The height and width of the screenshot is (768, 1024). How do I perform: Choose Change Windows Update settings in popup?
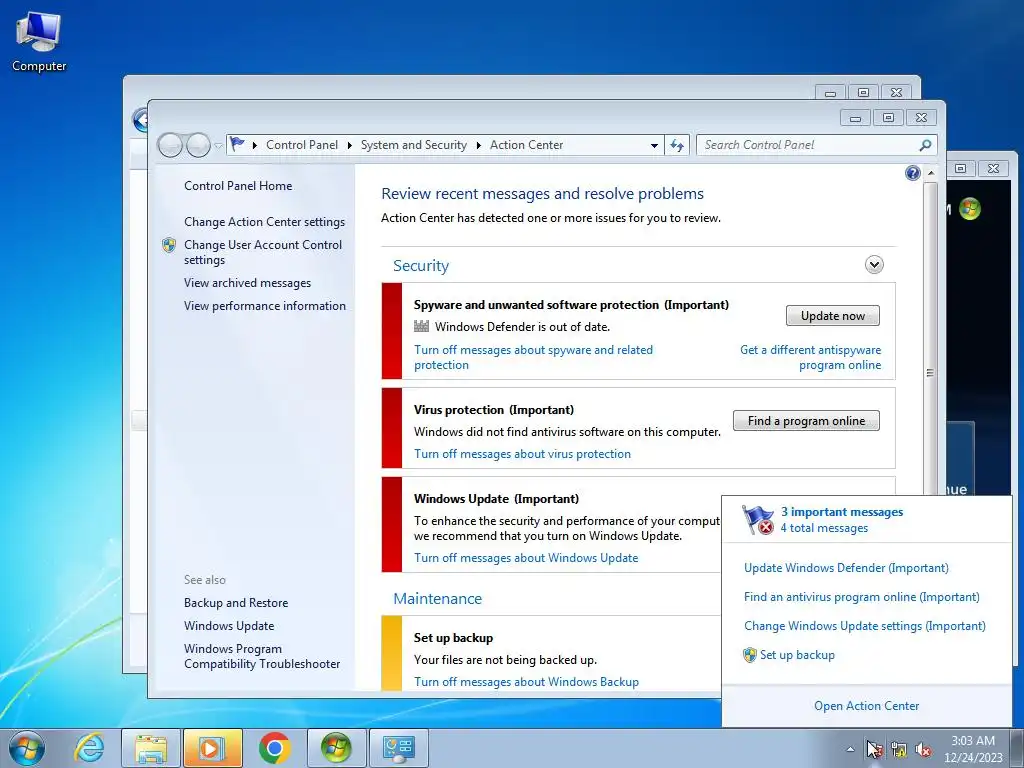(x=865, y=626)
